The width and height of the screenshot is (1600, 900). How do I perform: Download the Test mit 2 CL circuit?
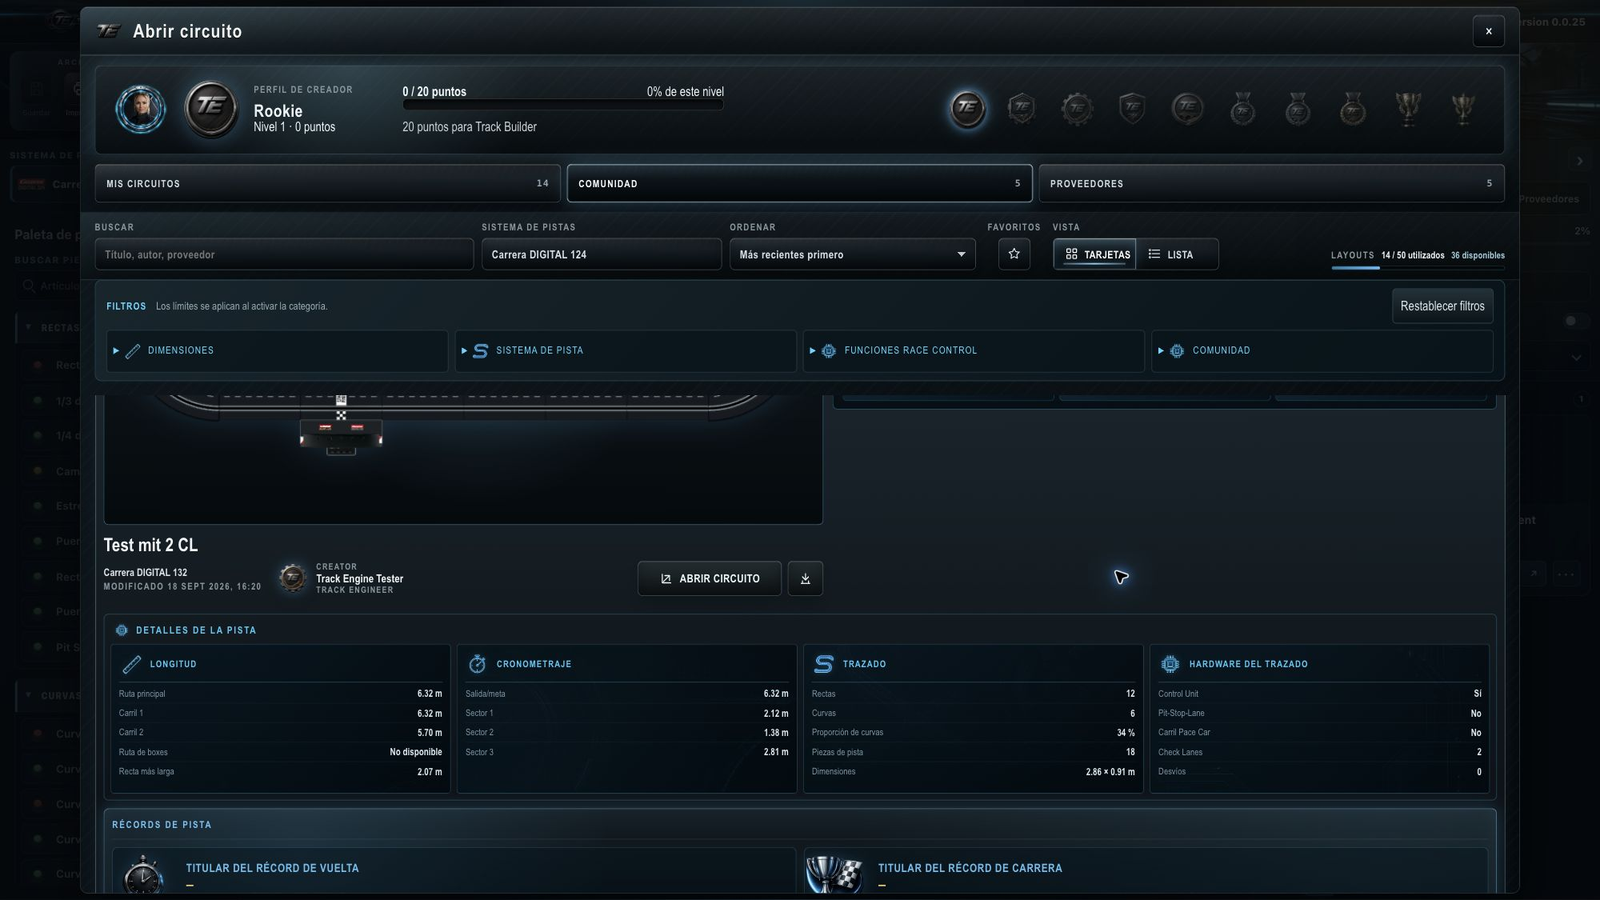(805, 578)
